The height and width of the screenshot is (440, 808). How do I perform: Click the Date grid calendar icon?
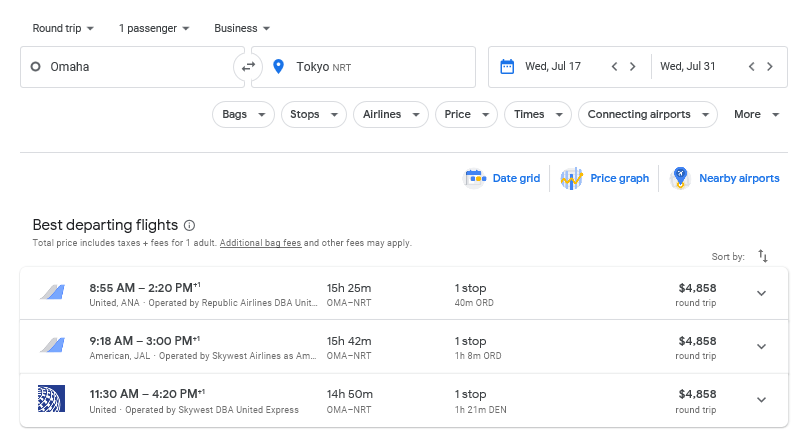[x=475, y=178]
